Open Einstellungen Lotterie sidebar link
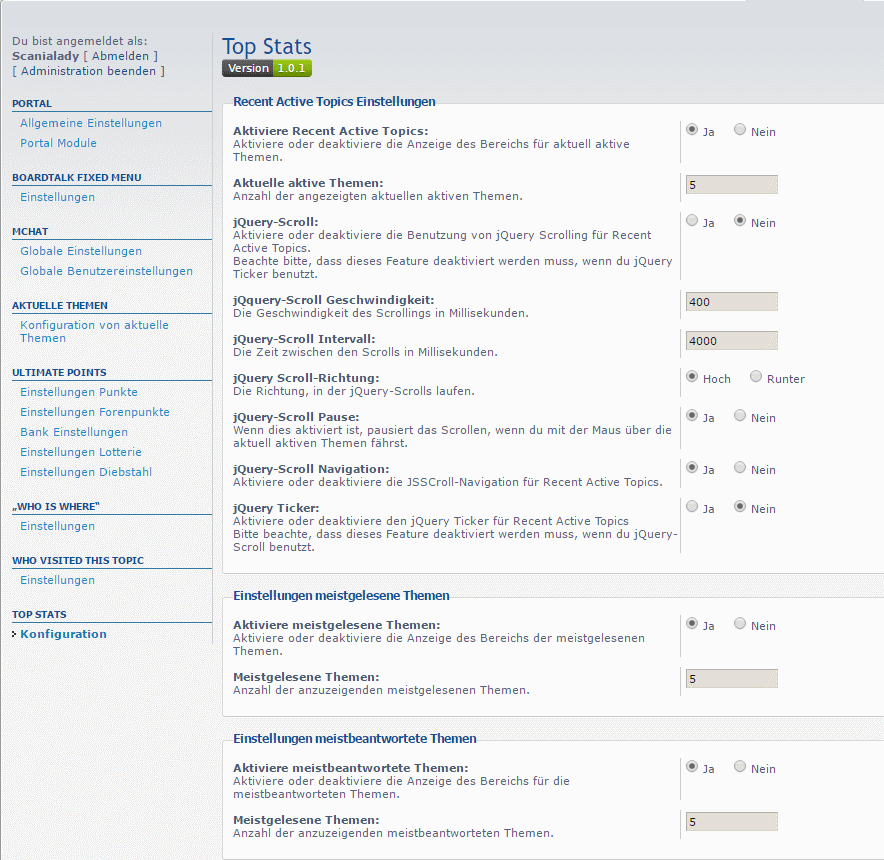This screenshot has width=884, height=860. (x=81, y=452)
